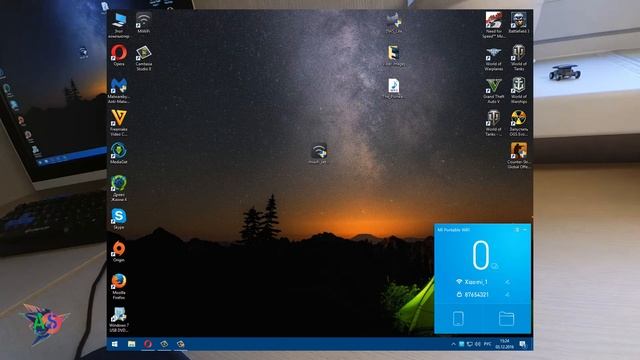Open the Malwarebytes Anti-Malware shortcut
This screenshot has width=640, height=360.
[x=119, y=90]
